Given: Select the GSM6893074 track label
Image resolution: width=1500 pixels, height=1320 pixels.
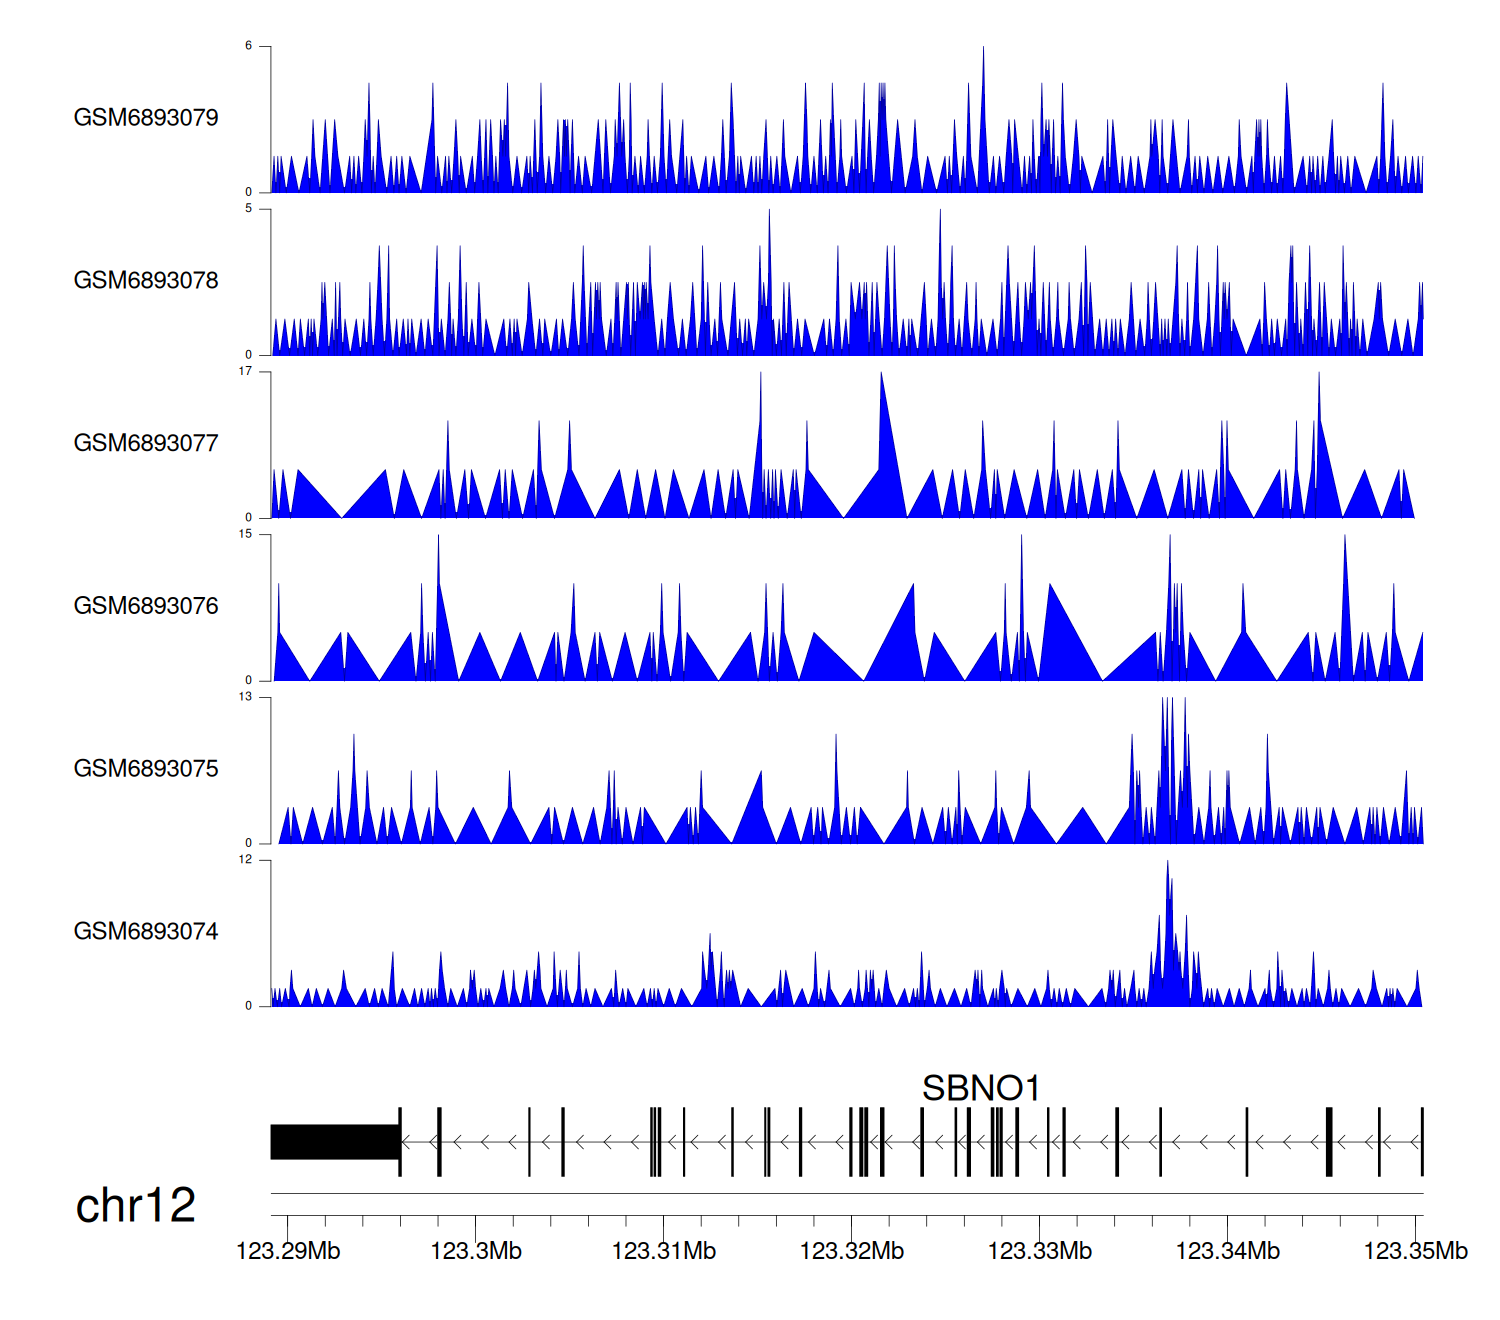Looking at the screenshot, I should (146, 932).
